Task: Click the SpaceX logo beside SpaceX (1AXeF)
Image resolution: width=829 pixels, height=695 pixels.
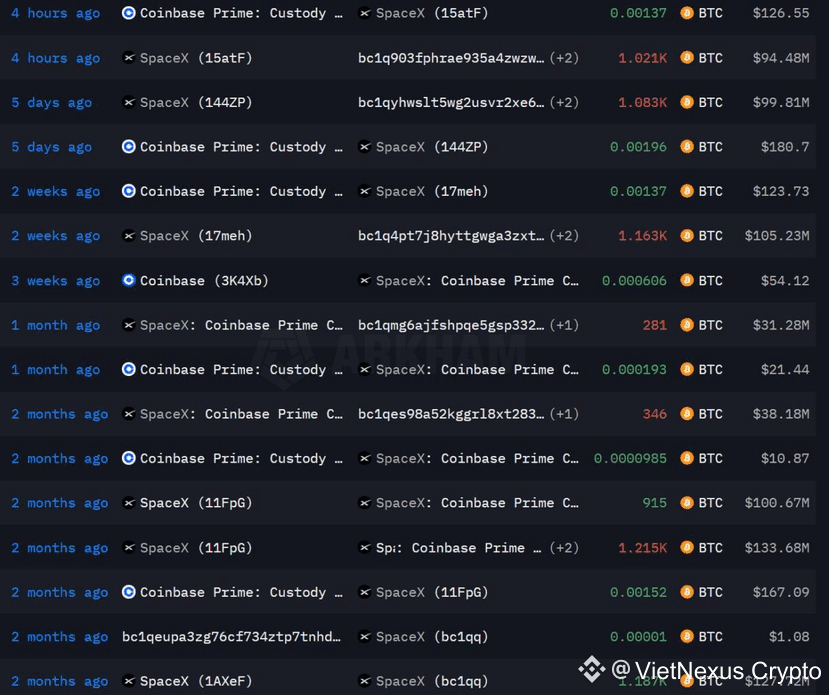Action: point(128,681)
